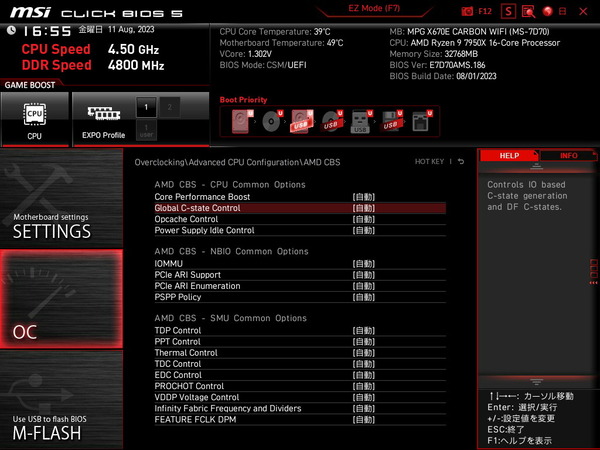Click the DDR Speed 4800 MHz readout

pos(93,65)
